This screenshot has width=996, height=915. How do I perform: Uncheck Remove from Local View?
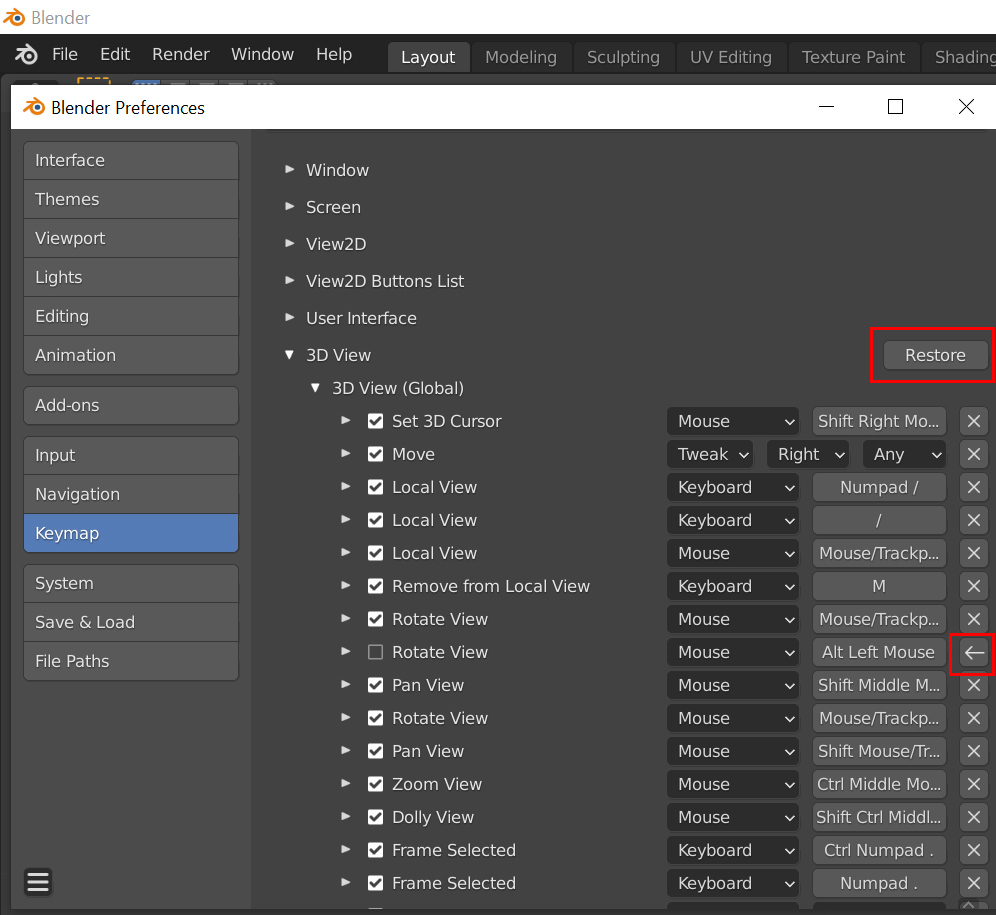(x=375, y=586)
